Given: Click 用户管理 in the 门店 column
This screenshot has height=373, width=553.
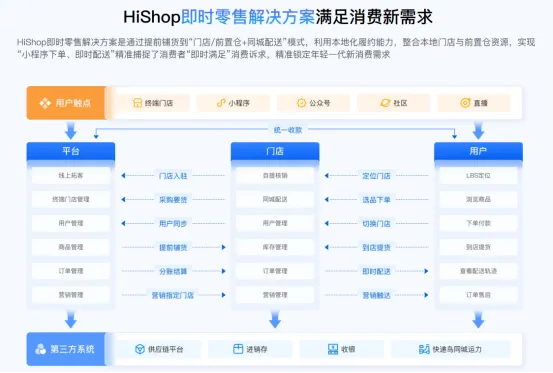Looking at the screenshot, I should [275, 223].
